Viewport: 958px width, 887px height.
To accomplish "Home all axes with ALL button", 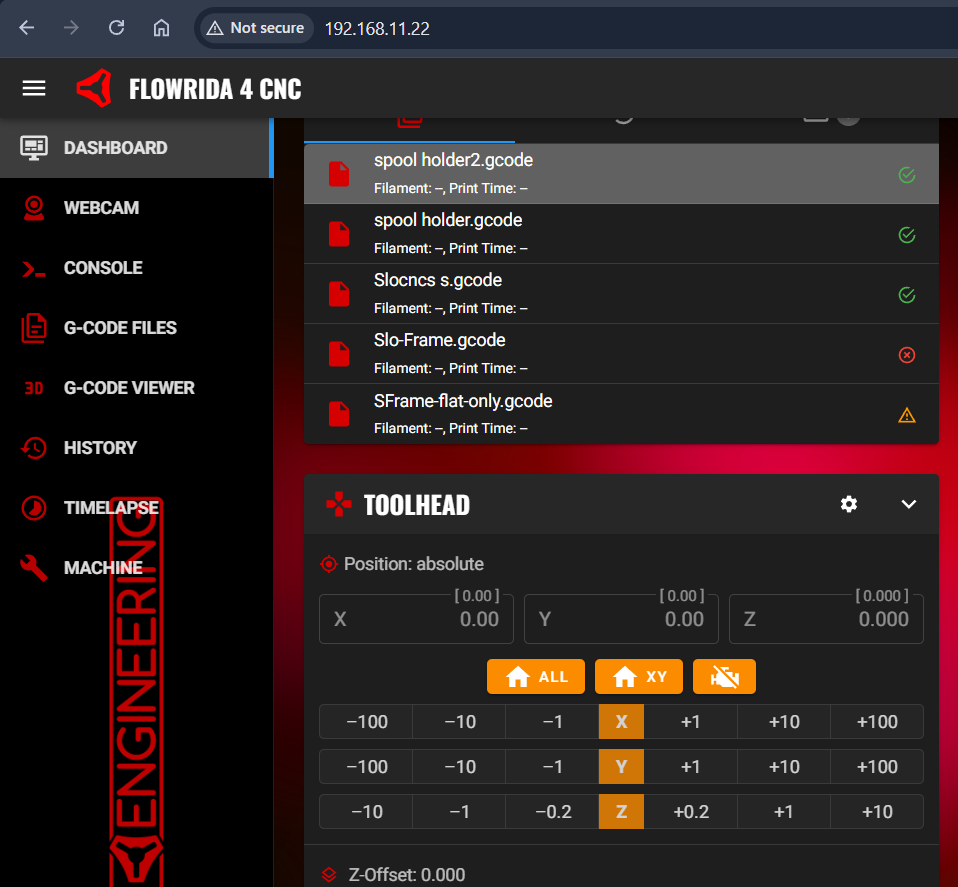I will pos(537,677).
